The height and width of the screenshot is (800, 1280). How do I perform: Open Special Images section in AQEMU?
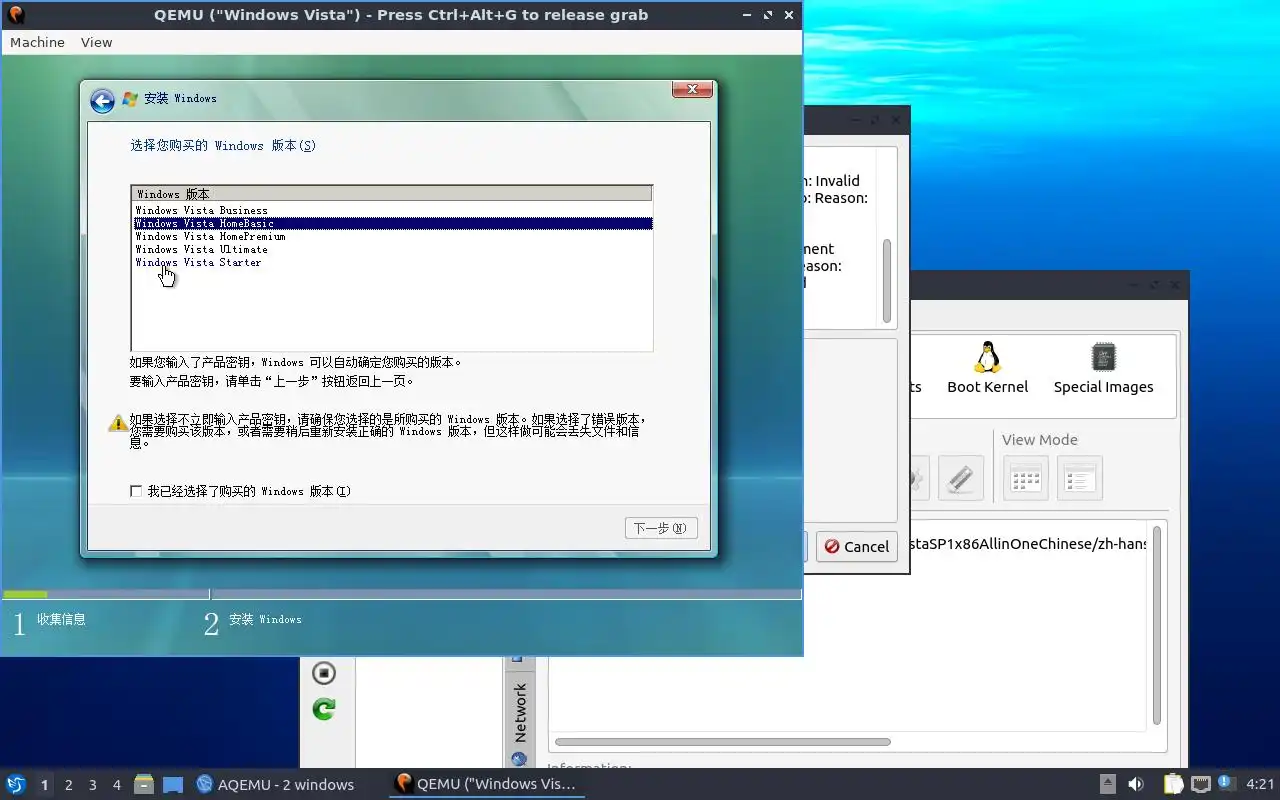[1103, 368]
